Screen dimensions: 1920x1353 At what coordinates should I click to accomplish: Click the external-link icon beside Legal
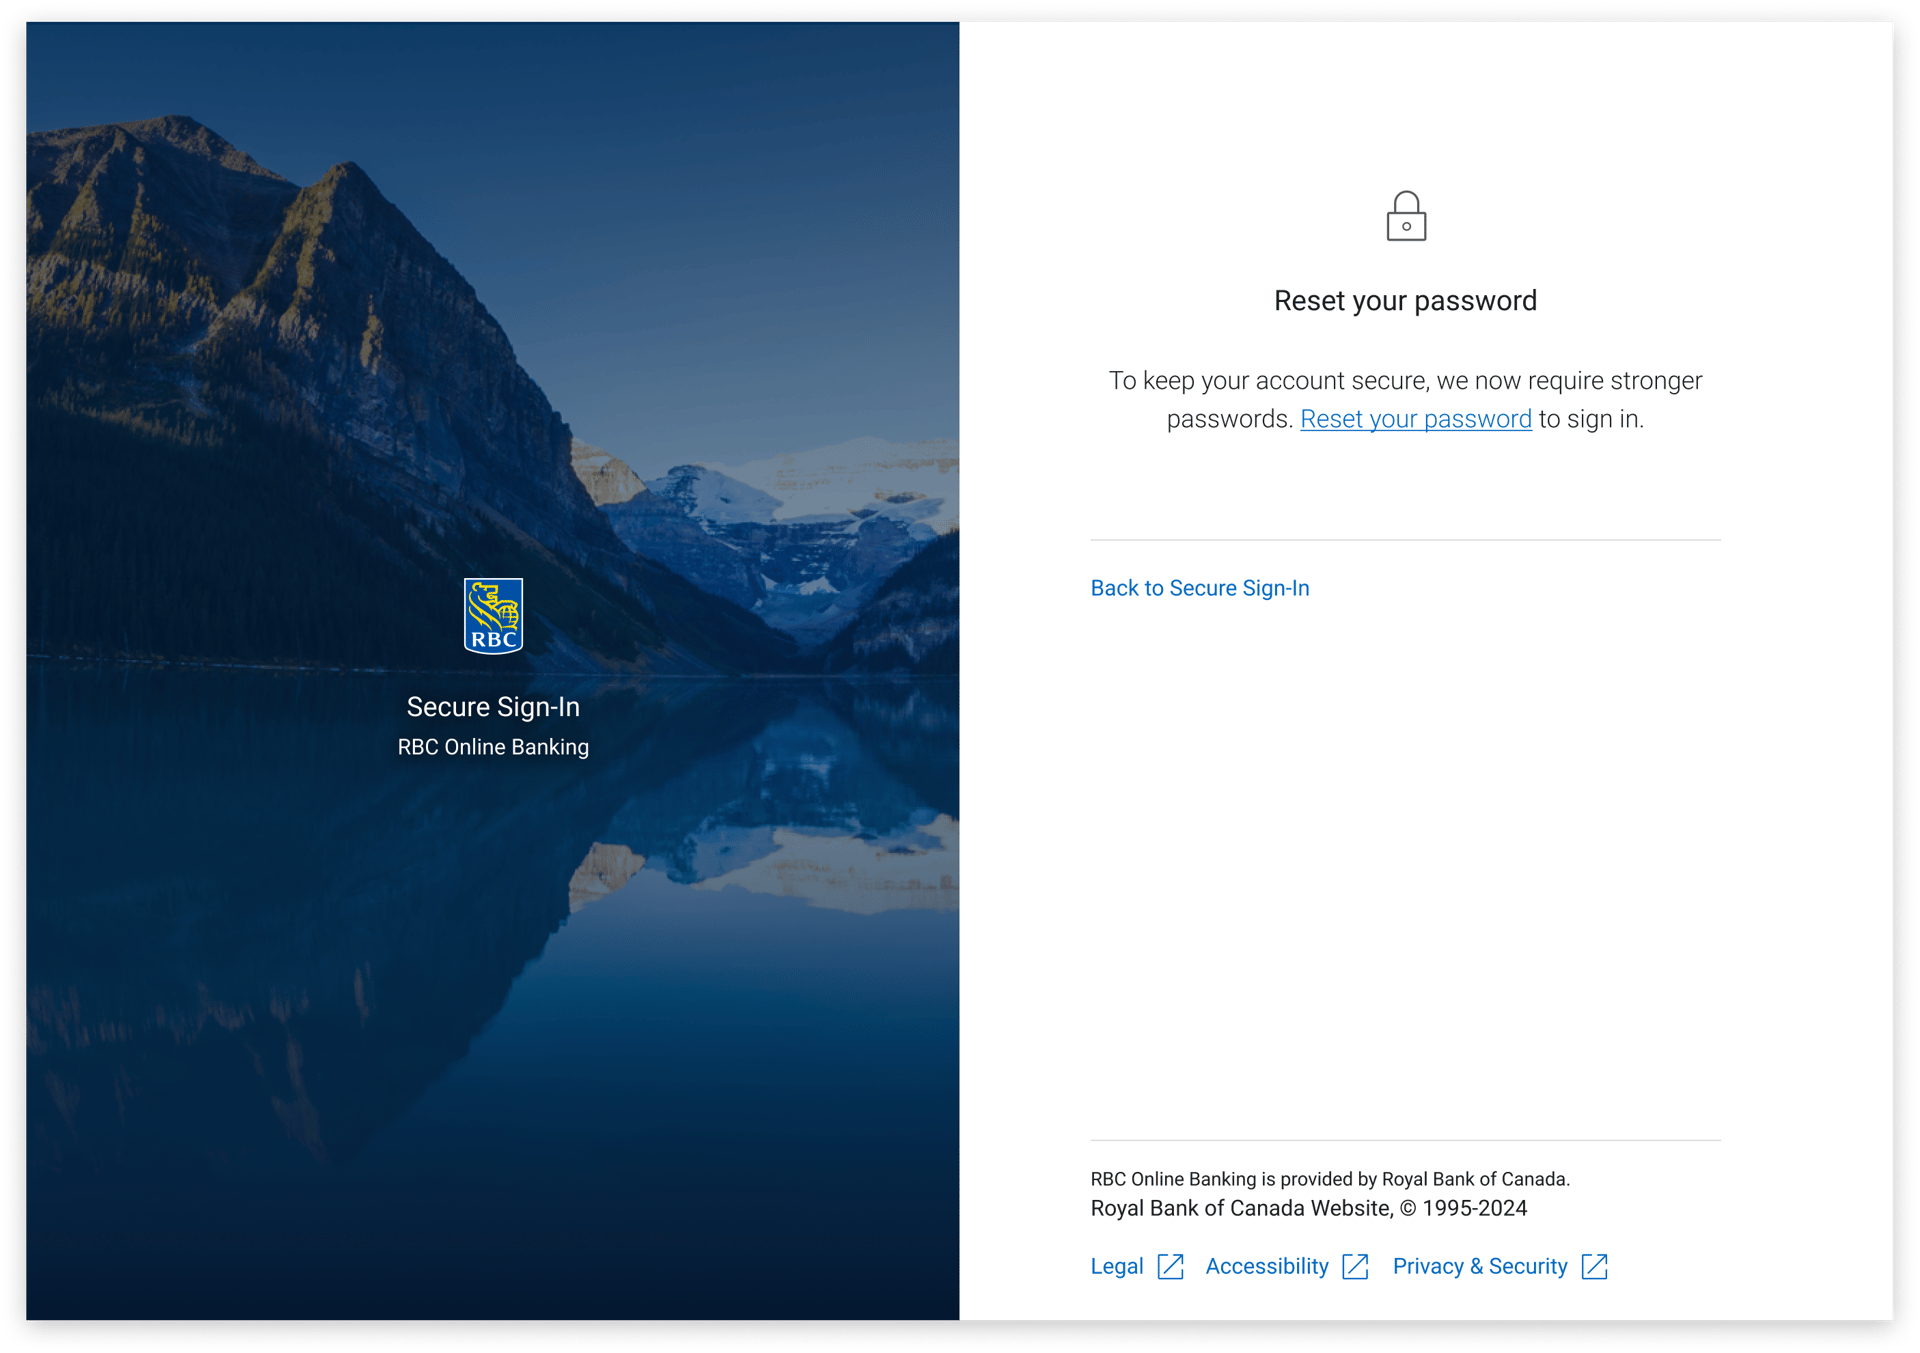1170,1266
